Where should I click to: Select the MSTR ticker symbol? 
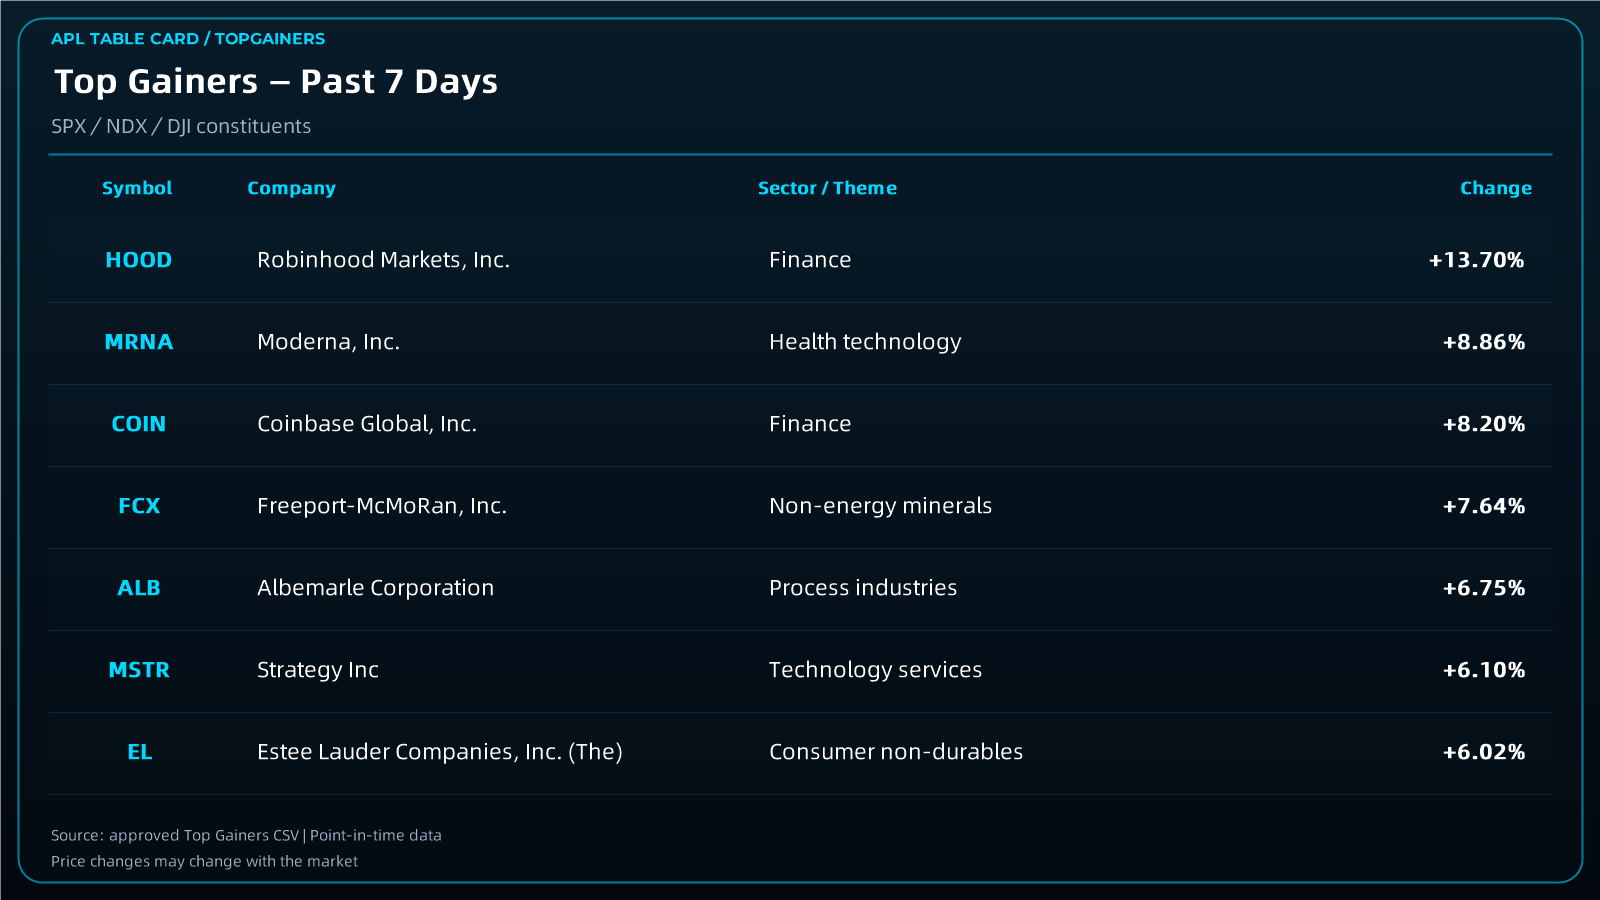(139, 670)
